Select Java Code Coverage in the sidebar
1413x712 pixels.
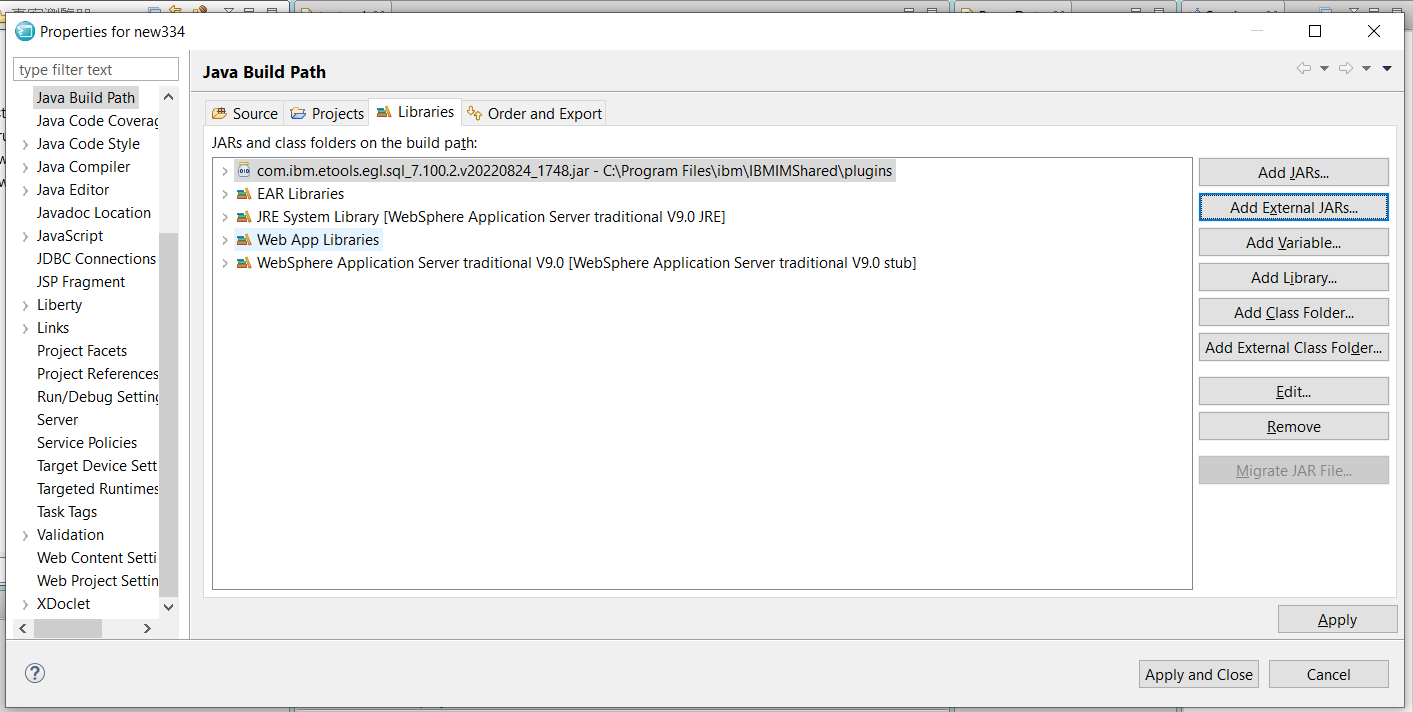click(97, 121)
